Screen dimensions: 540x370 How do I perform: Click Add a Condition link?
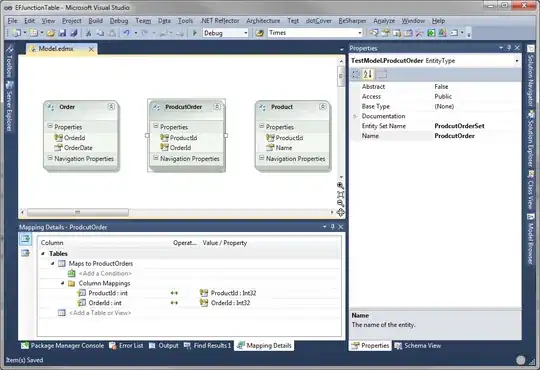point(105,274)
